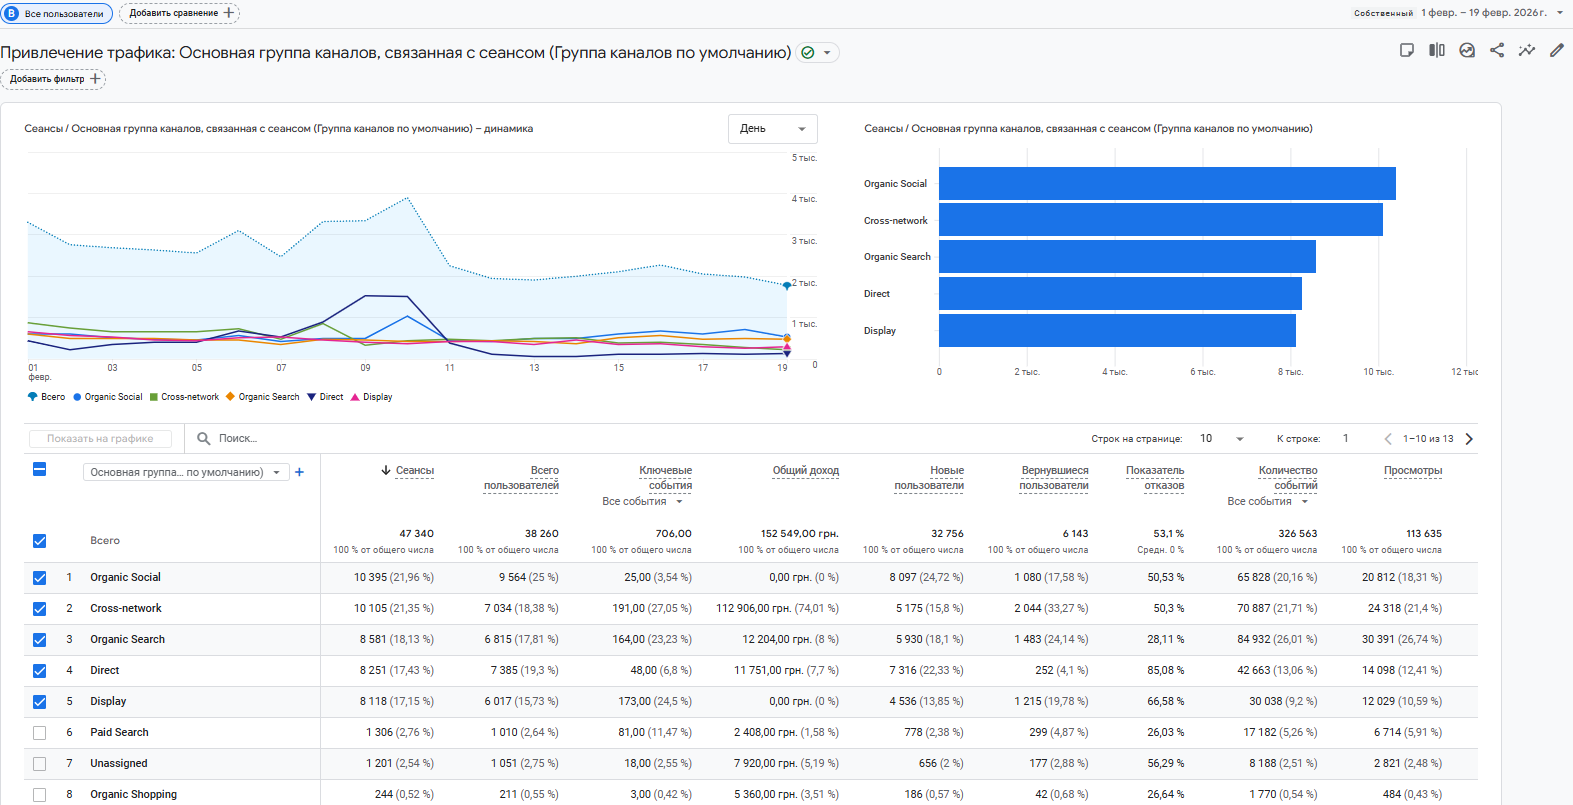Click the blue plus to add secondary dimension
This screenshot has height=805, width=1573.
(x=299, y=472)
